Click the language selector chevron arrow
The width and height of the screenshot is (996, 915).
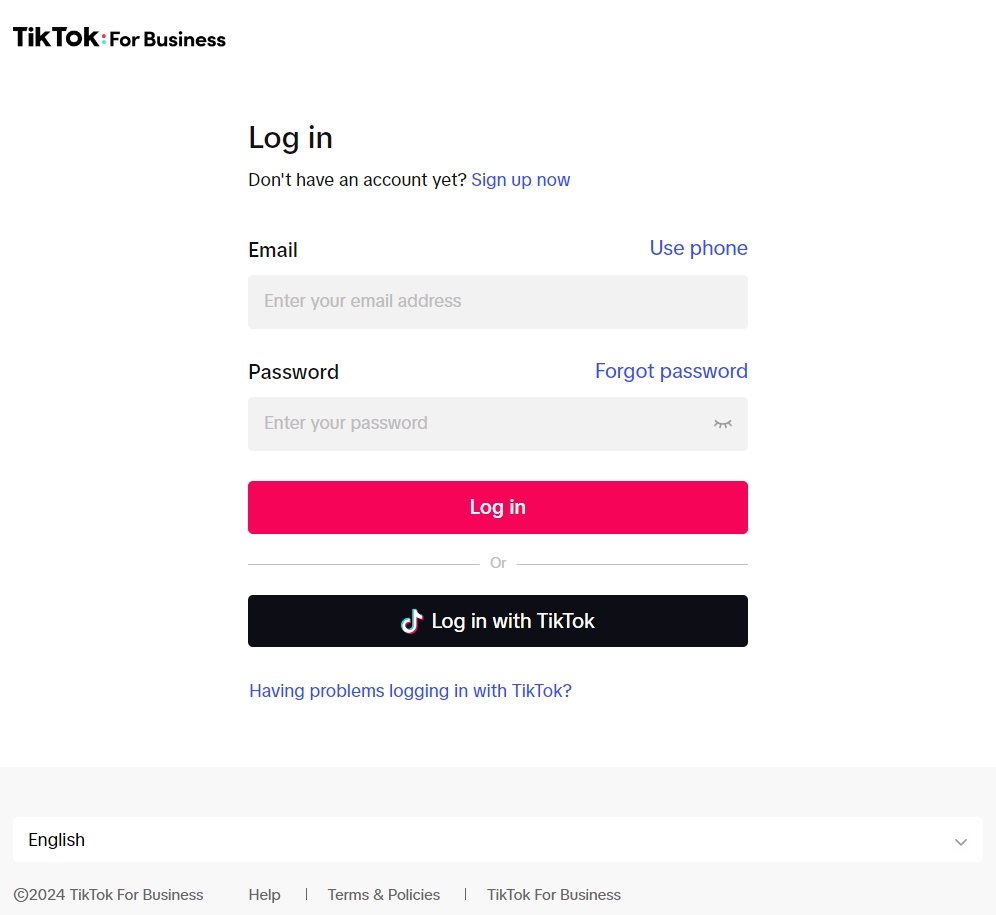(x=960, y=841)
